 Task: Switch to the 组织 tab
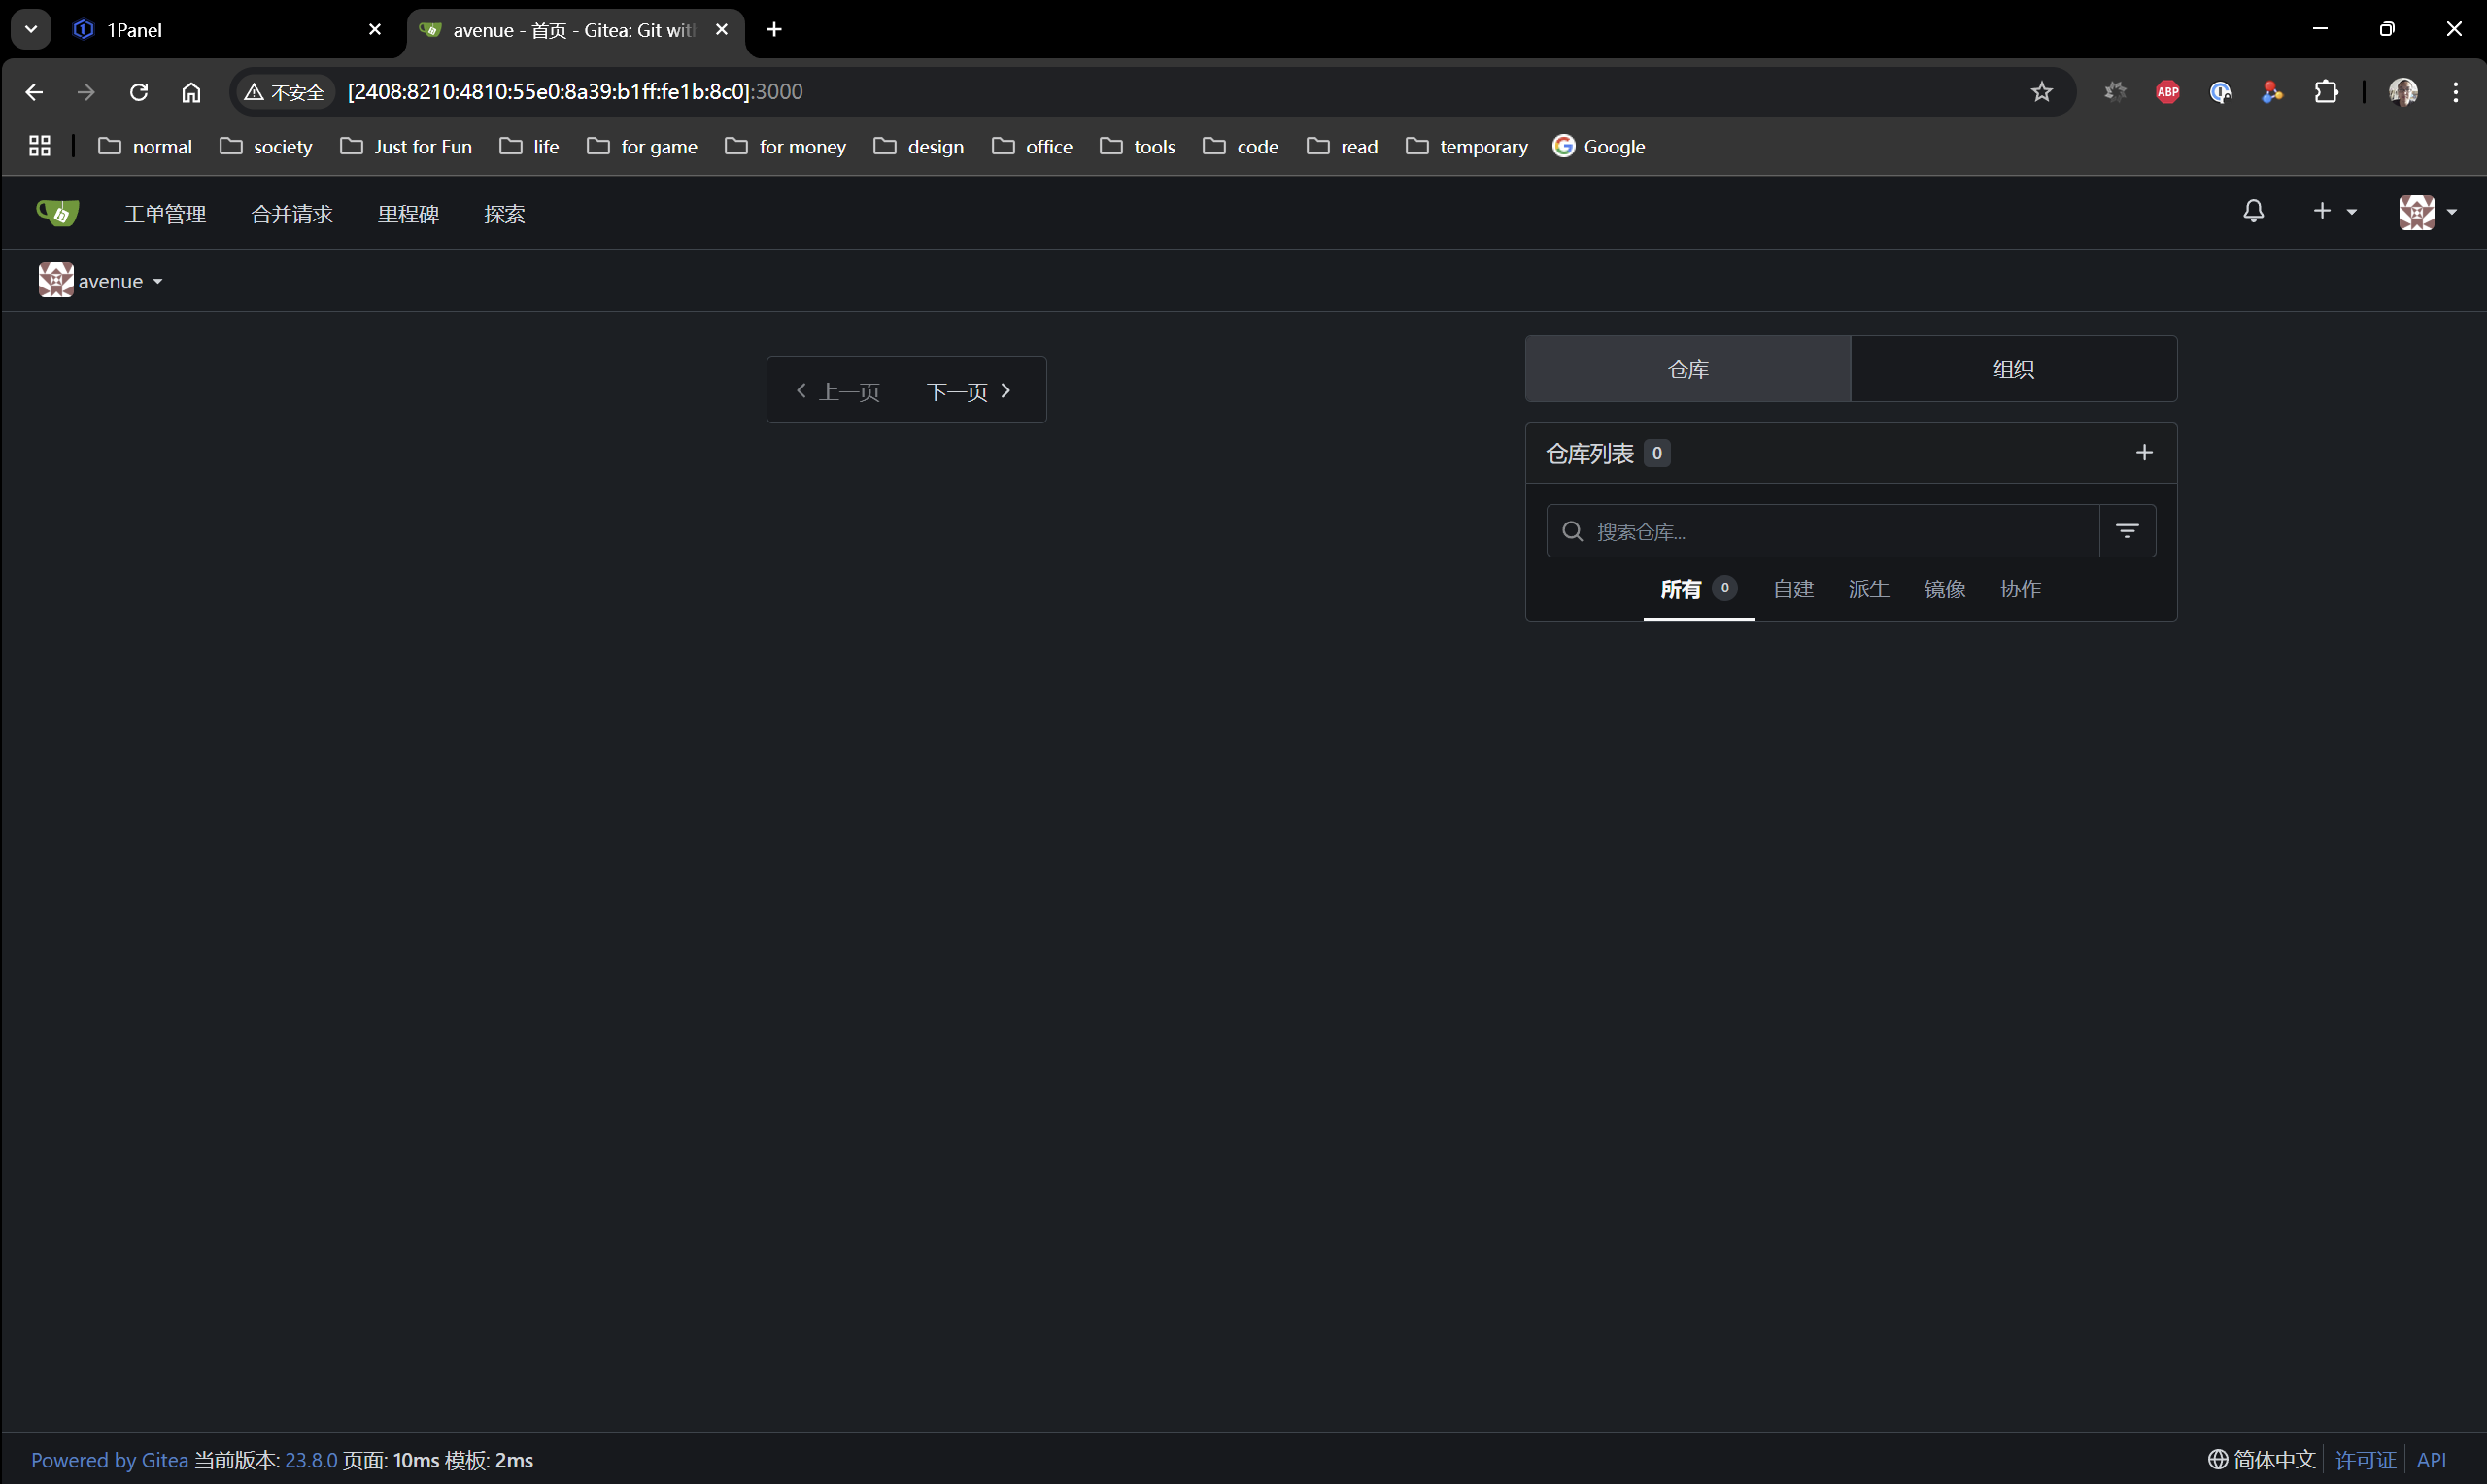coord(2013,369)
